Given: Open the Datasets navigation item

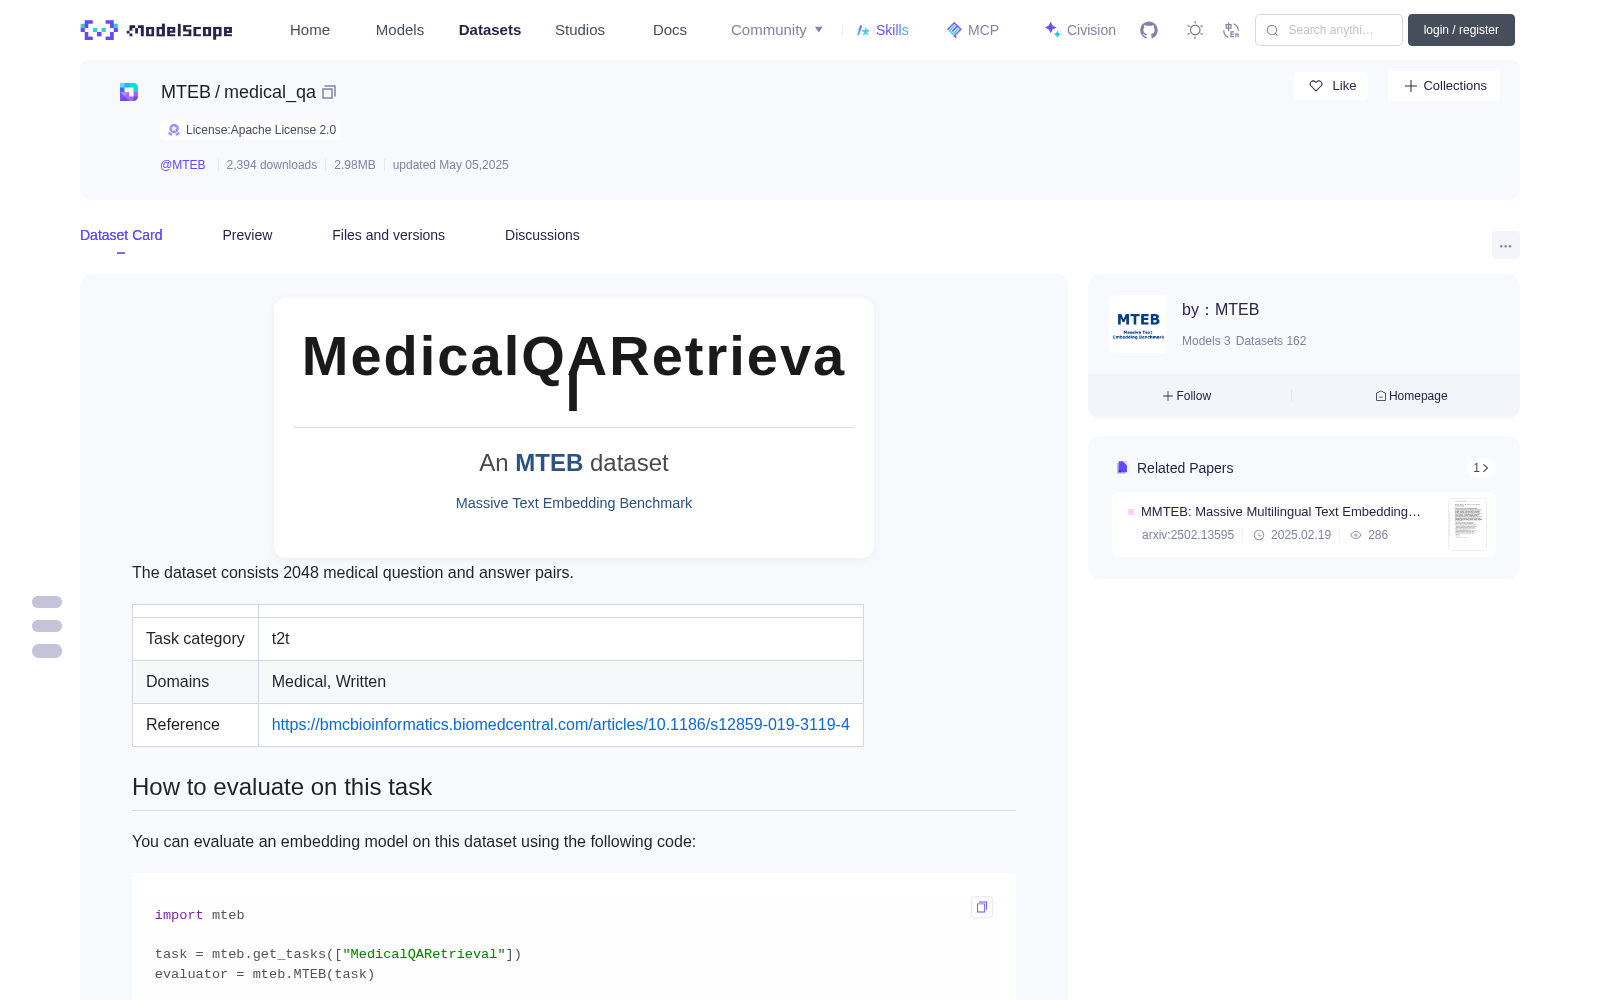Looking at the screenshot, I should pyautogui.click(x=490, y=30).
